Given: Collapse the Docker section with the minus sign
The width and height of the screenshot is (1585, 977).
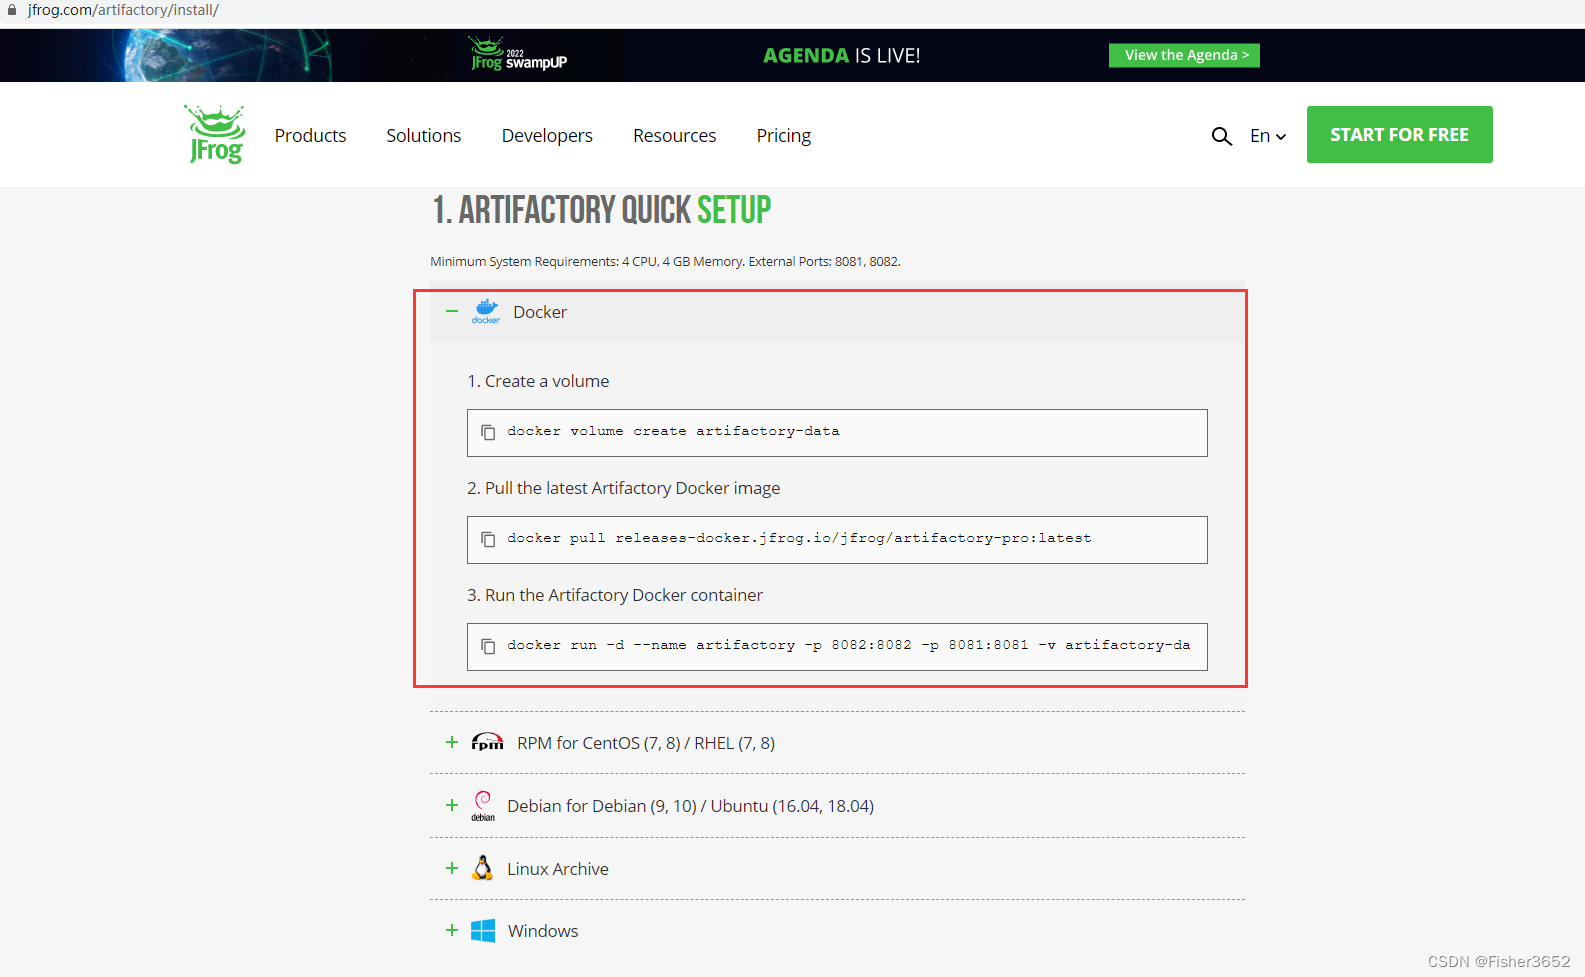Looking at the screenshot, I should click(452, 312).
